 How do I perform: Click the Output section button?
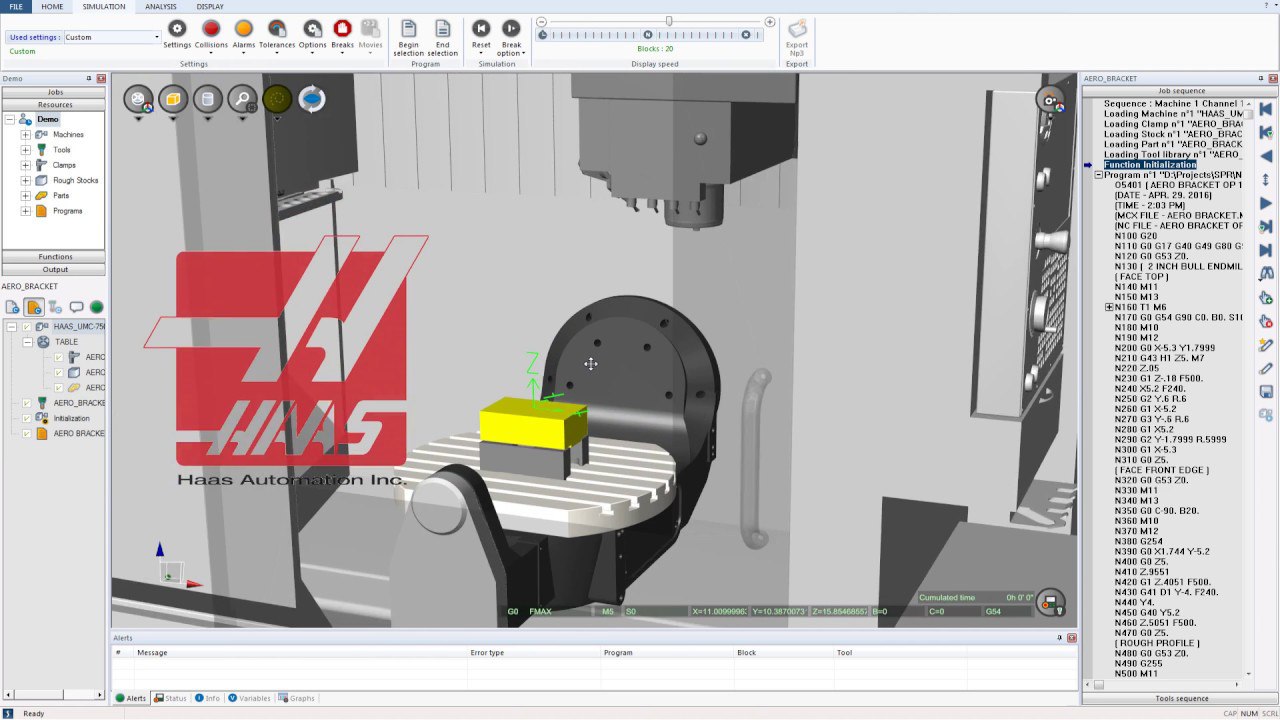[x=55, y=269]
